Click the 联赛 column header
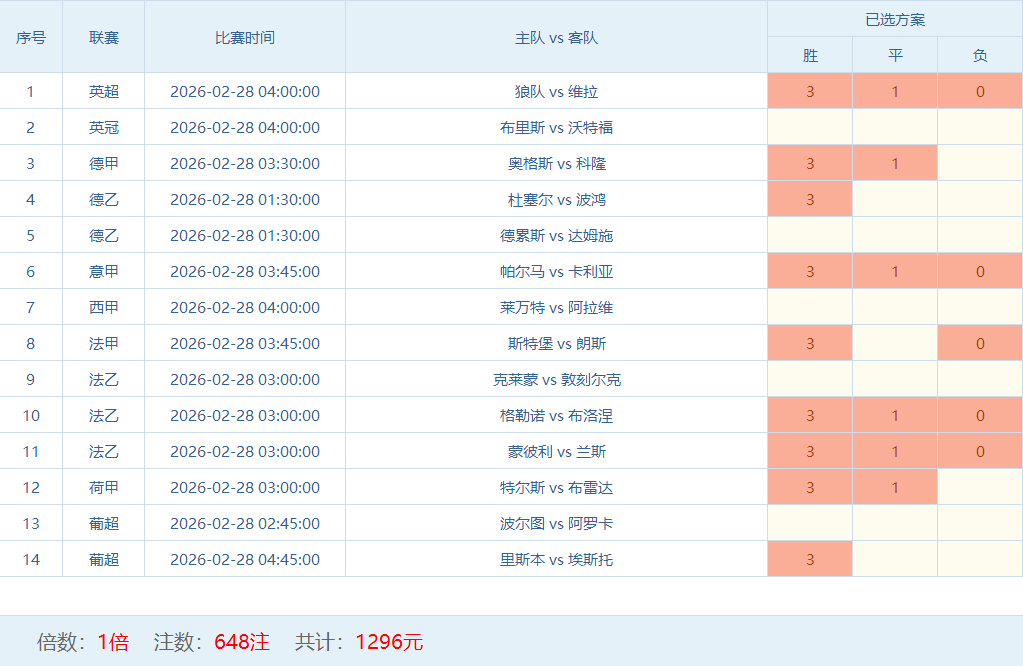This screenshot has width=1023, height=666. [104, 37]
